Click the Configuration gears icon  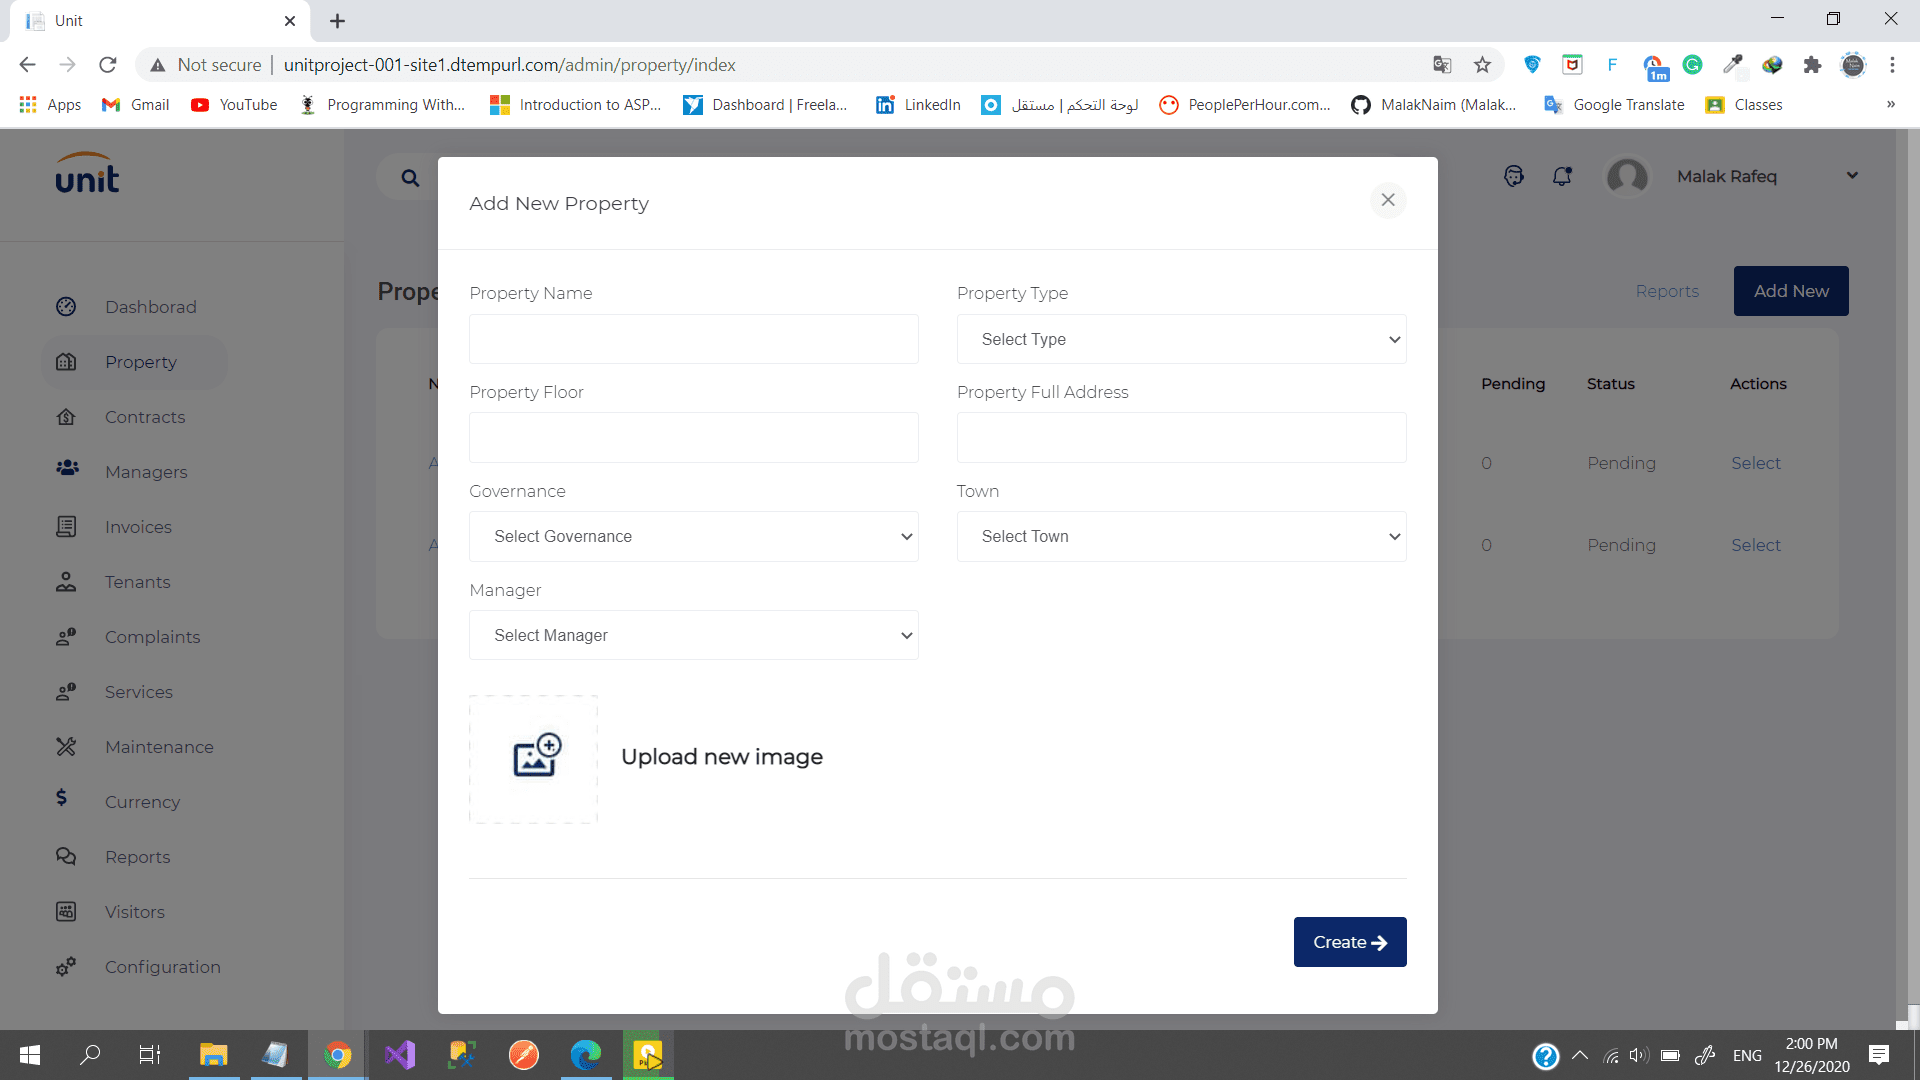pyautogui.click(x=66, y=967)
